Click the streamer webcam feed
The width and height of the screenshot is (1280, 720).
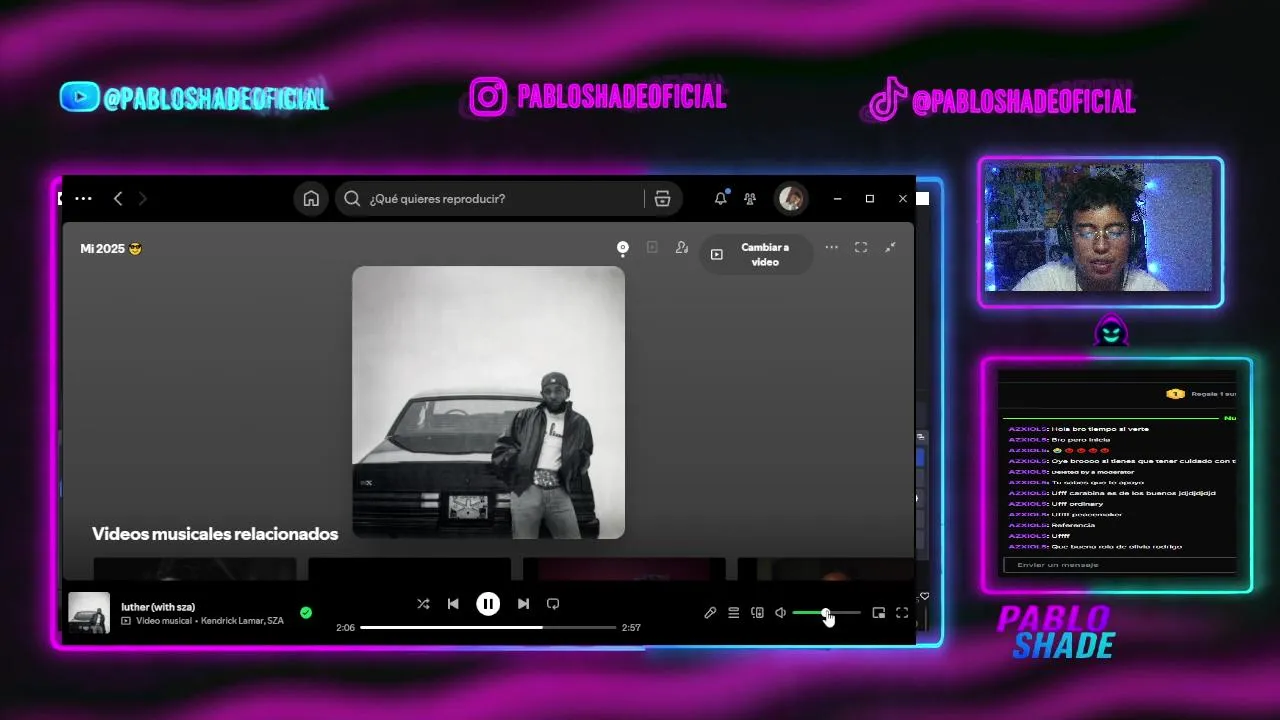1099,227
